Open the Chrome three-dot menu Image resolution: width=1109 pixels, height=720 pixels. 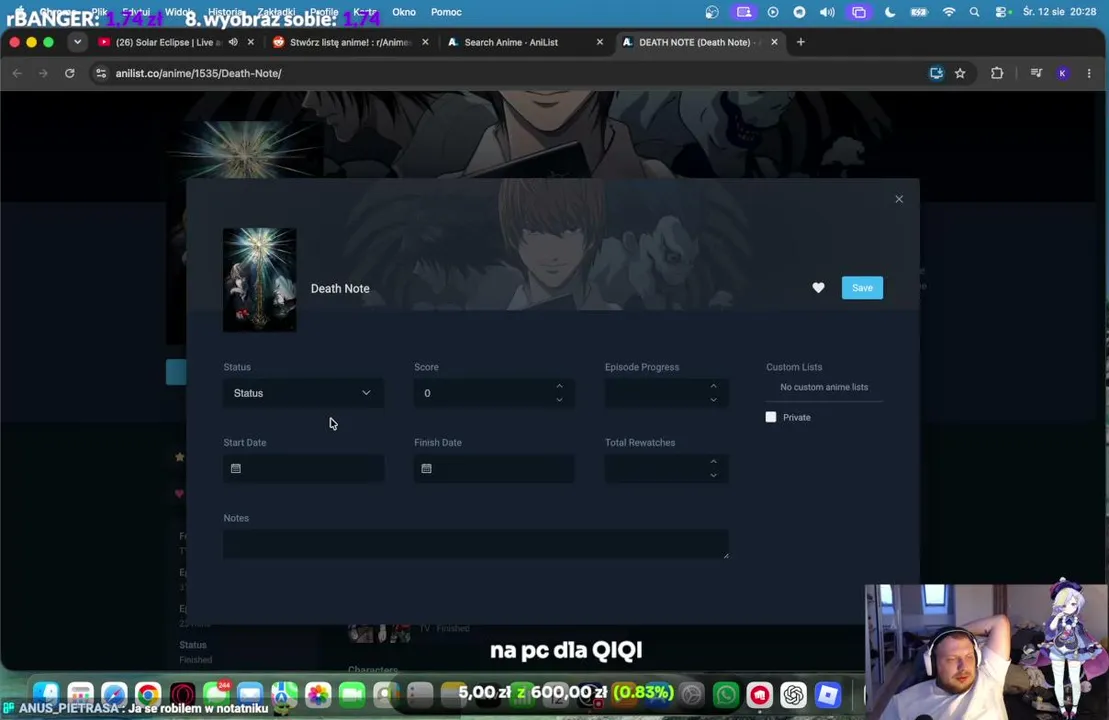1089,74
